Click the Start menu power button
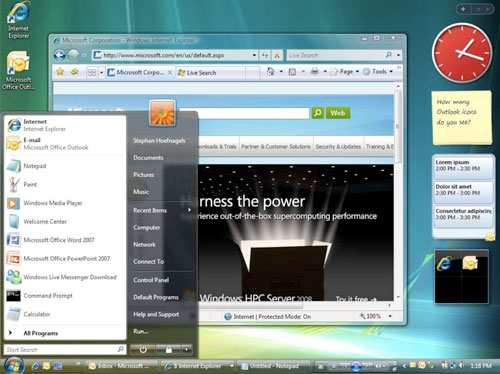The height and width of the screenshot is (374, 500). coord(143,350)
